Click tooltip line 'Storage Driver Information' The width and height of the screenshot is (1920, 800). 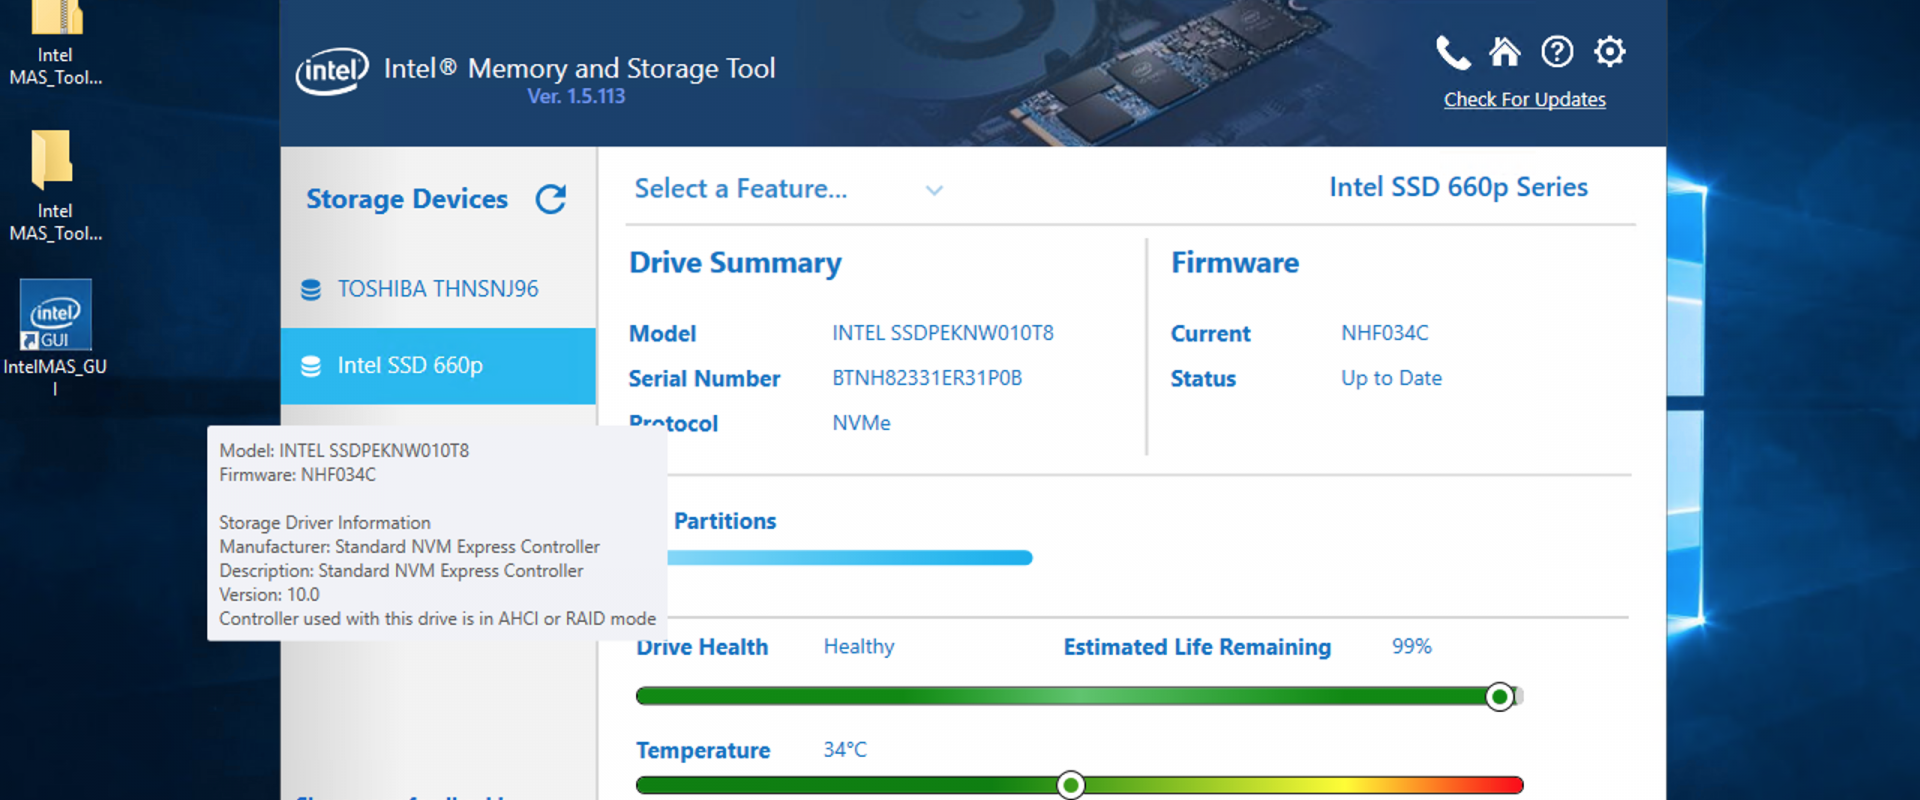pos(325,523)
